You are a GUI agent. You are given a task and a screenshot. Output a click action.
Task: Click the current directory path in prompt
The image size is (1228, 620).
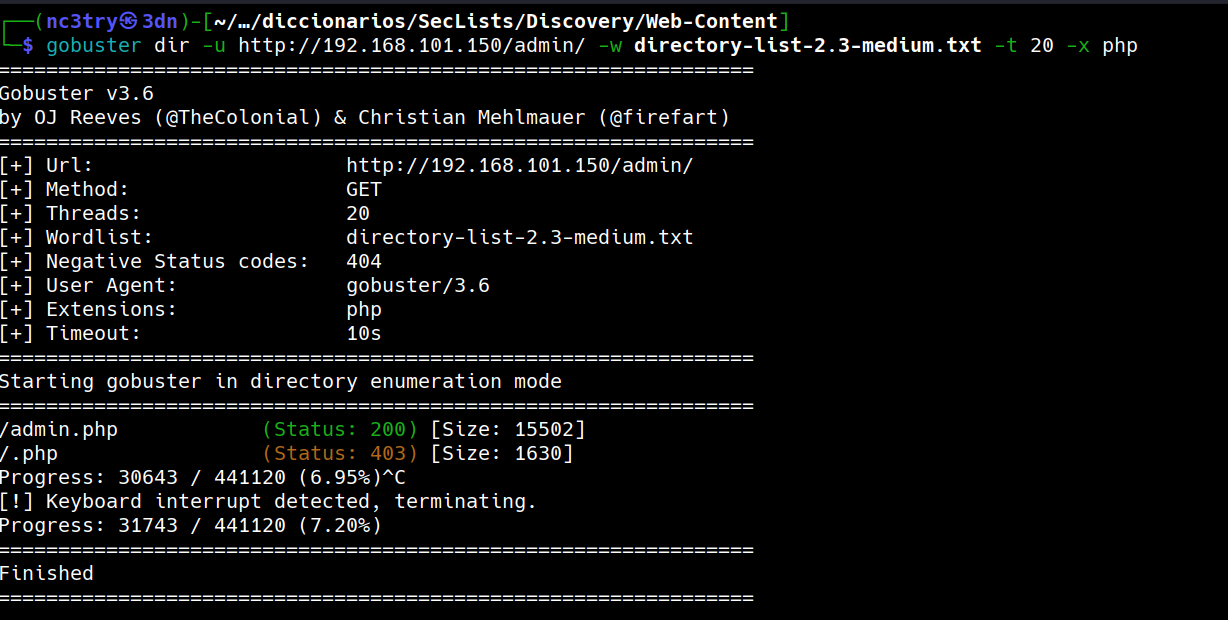pos(496,21)
